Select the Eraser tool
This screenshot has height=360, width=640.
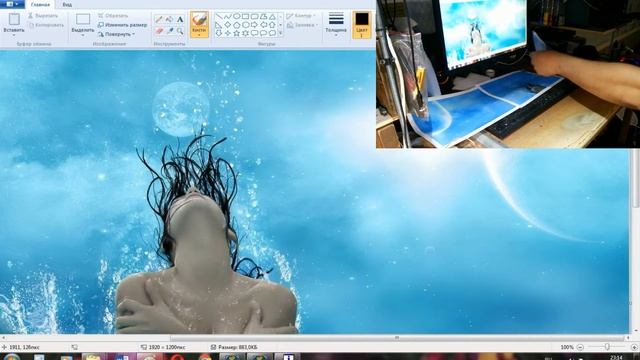[x=159, y=31]
